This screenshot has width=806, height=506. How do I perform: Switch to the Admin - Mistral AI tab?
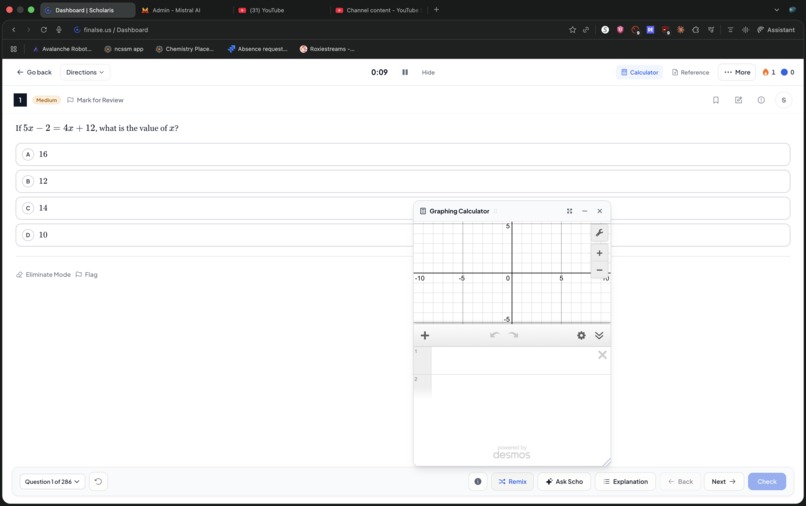click(176, 10)
